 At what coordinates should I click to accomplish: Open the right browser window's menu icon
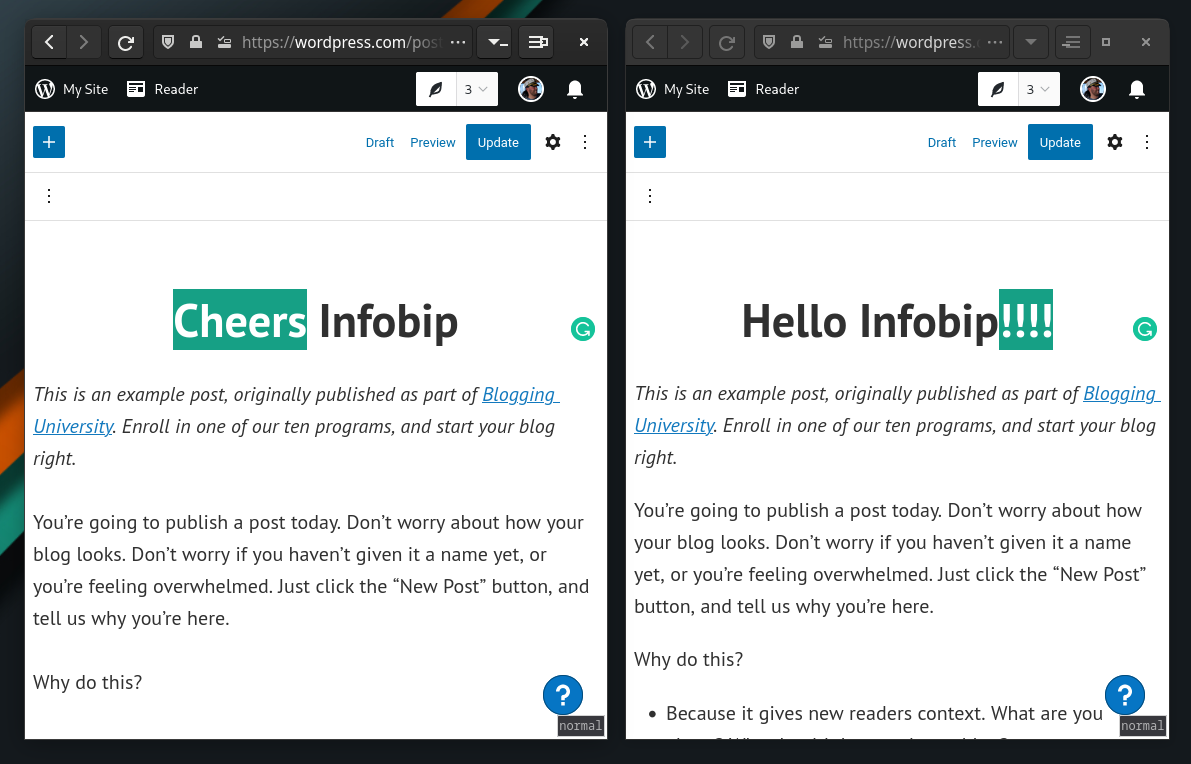coord(1072,43)
